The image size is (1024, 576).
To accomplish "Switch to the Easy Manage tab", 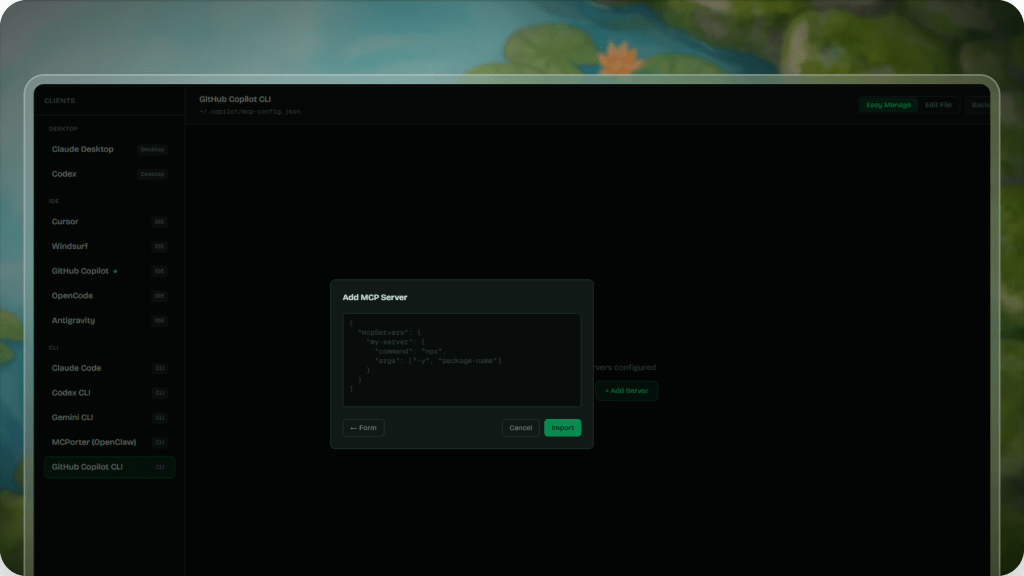I will 888,105.
